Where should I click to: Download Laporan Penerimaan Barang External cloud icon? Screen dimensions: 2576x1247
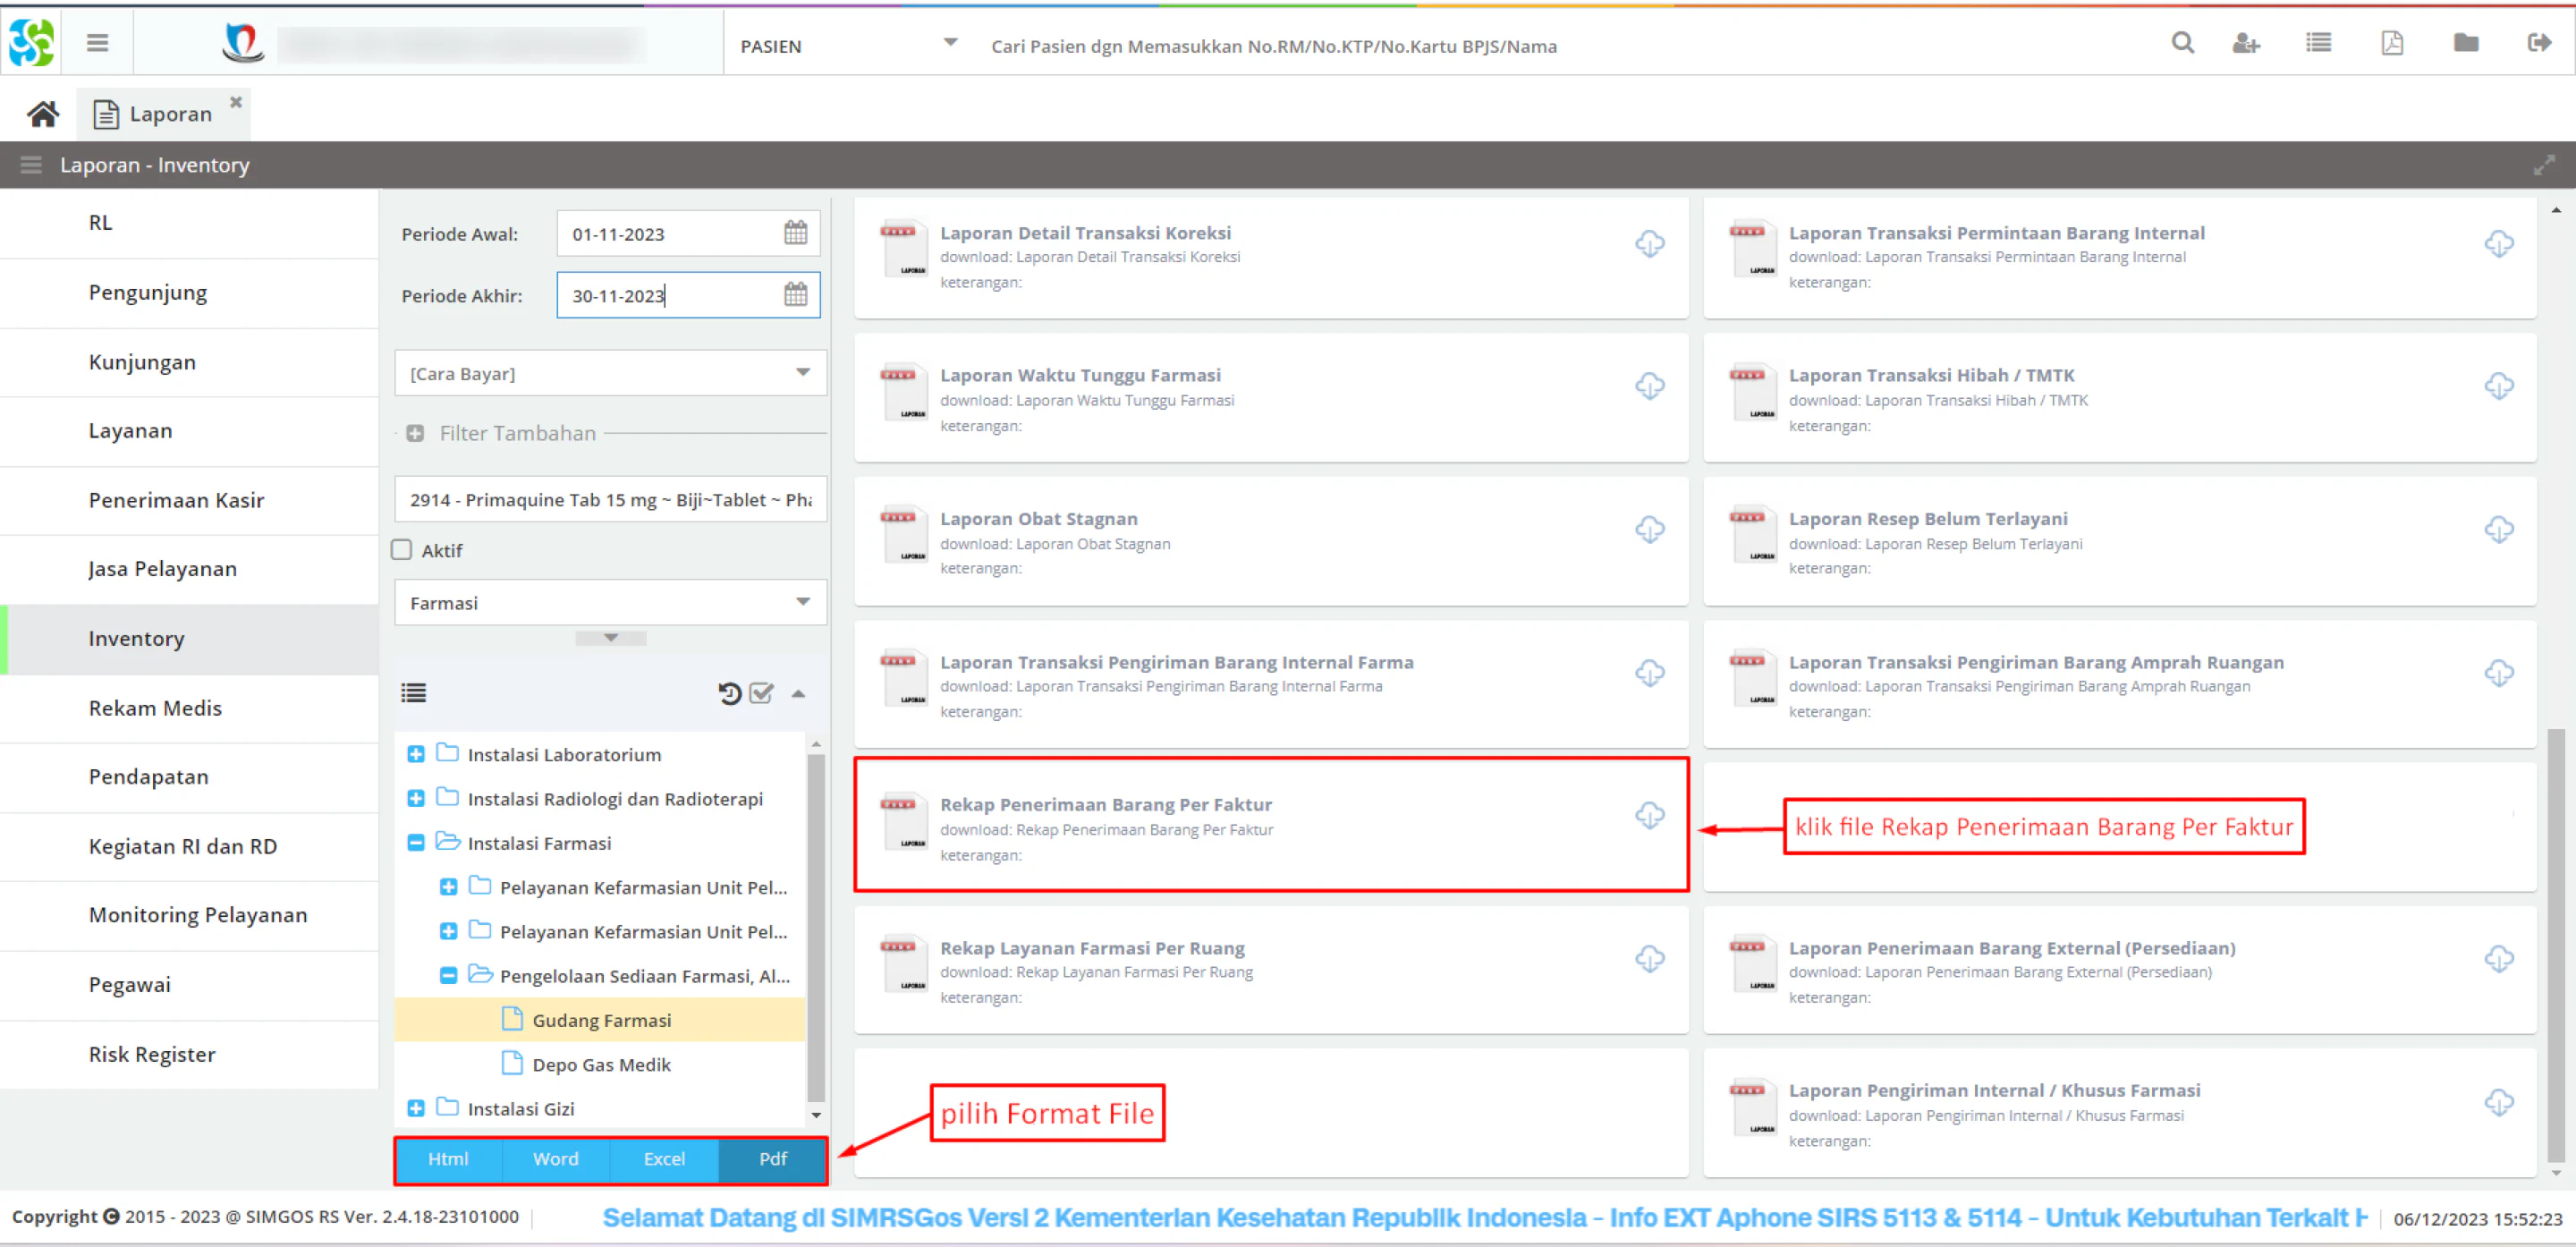pyautogui.click(x=2499, y=958)
